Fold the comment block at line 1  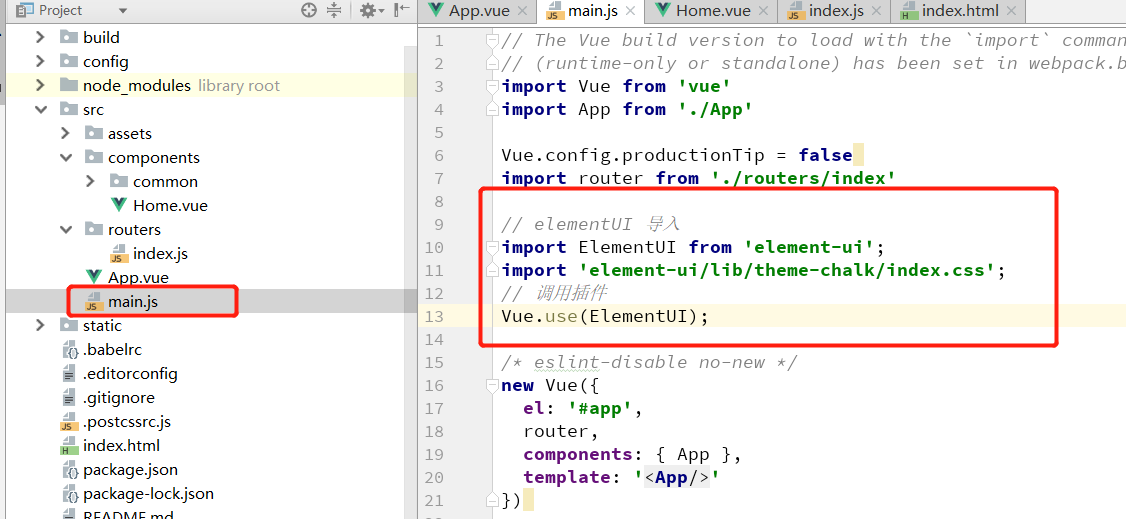492,40
